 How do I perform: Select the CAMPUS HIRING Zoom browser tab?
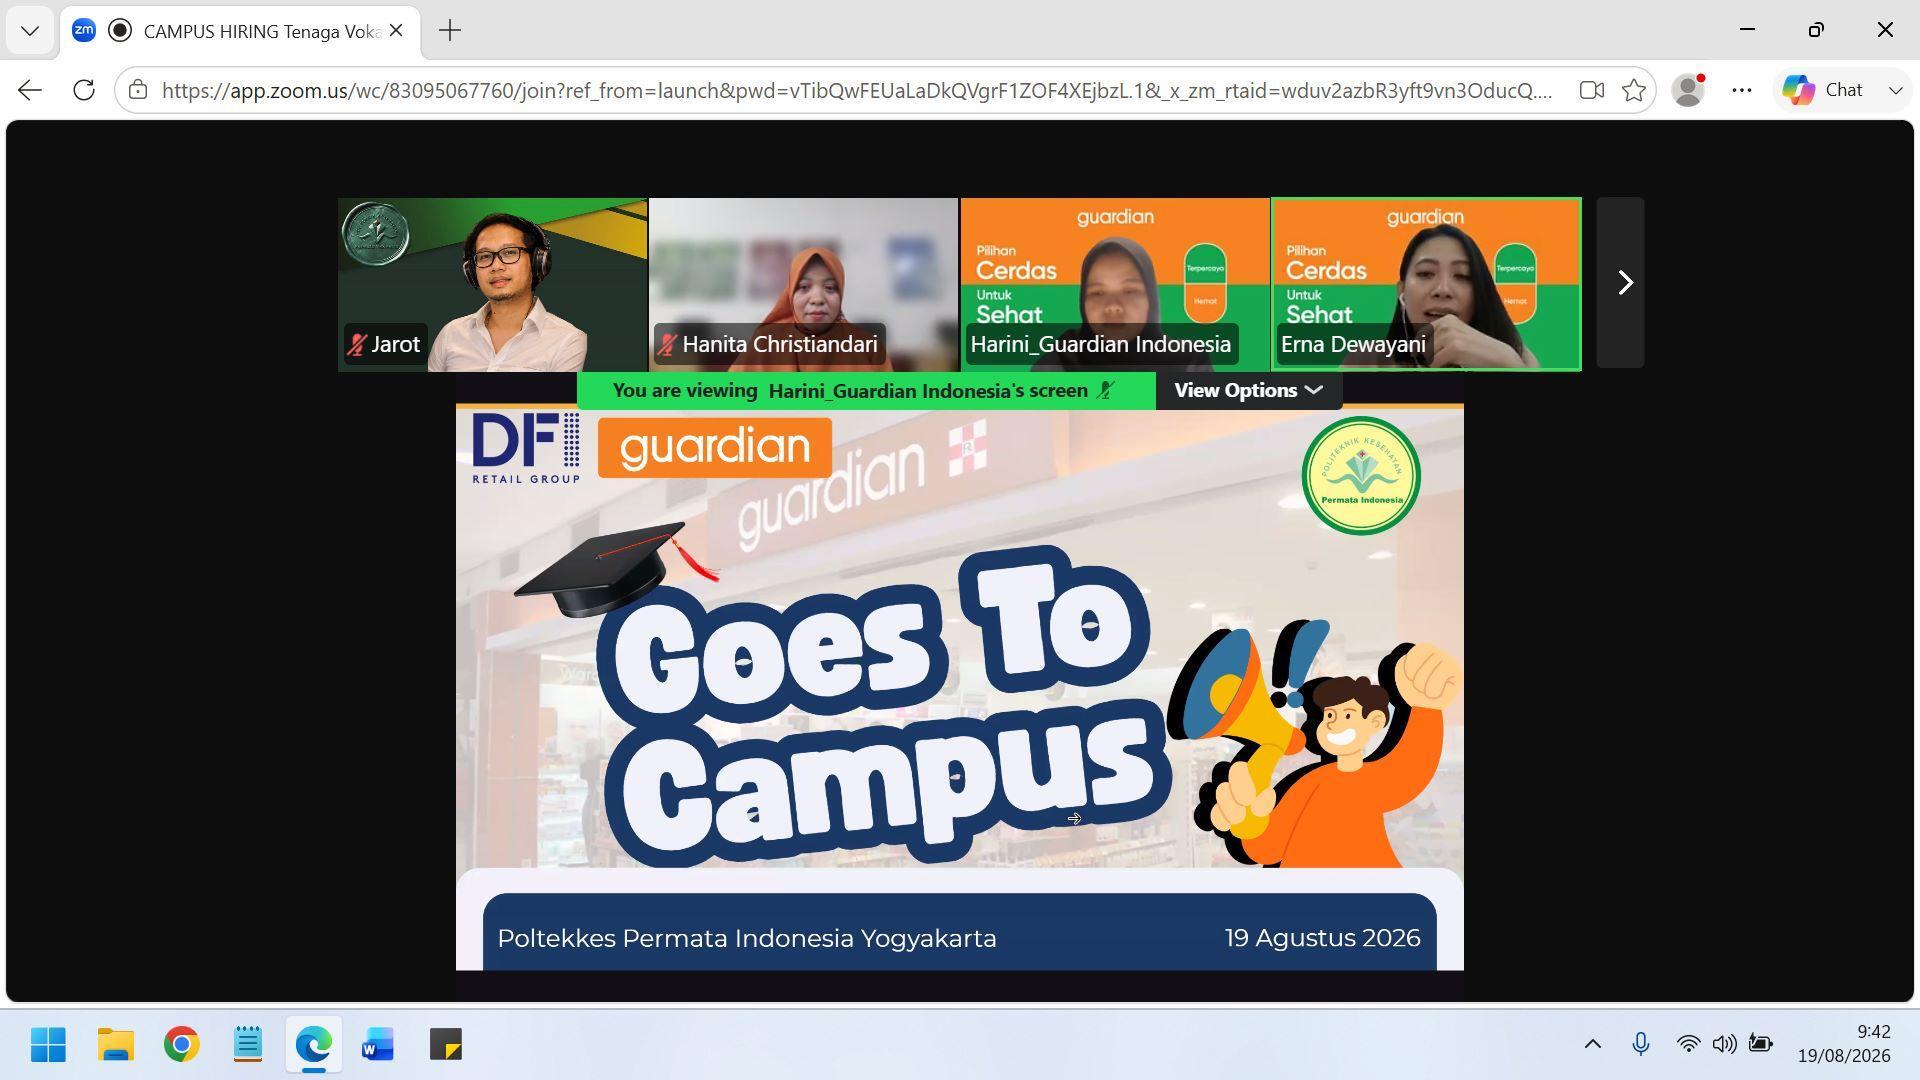click(240, 31)
